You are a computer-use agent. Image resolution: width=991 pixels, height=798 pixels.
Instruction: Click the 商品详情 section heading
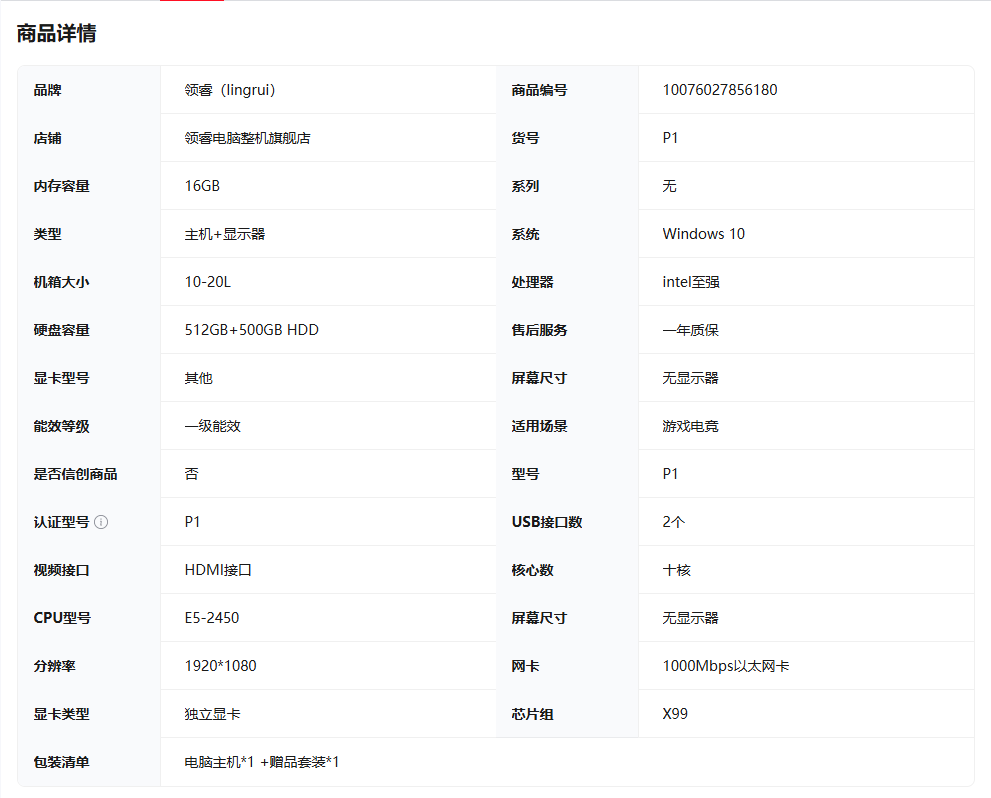click(56, 33)
